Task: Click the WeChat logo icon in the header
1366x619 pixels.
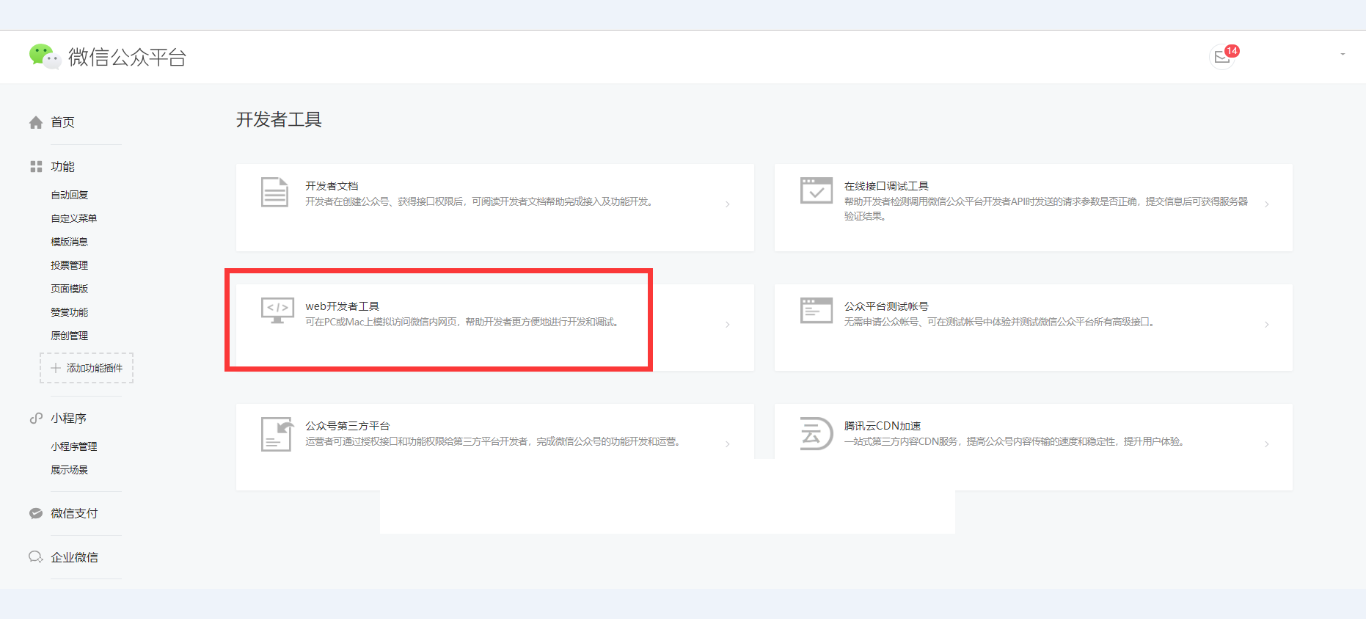Action: (45, 57)
